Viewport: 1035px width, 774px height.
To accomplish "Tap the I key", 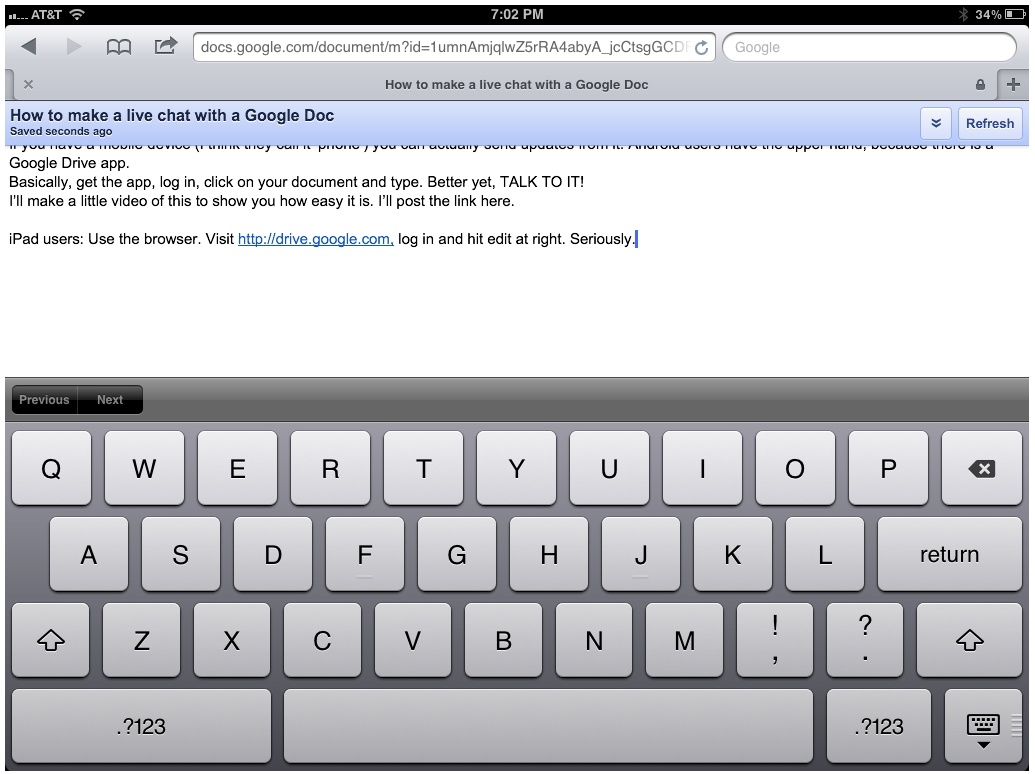I will click(702, 468).
